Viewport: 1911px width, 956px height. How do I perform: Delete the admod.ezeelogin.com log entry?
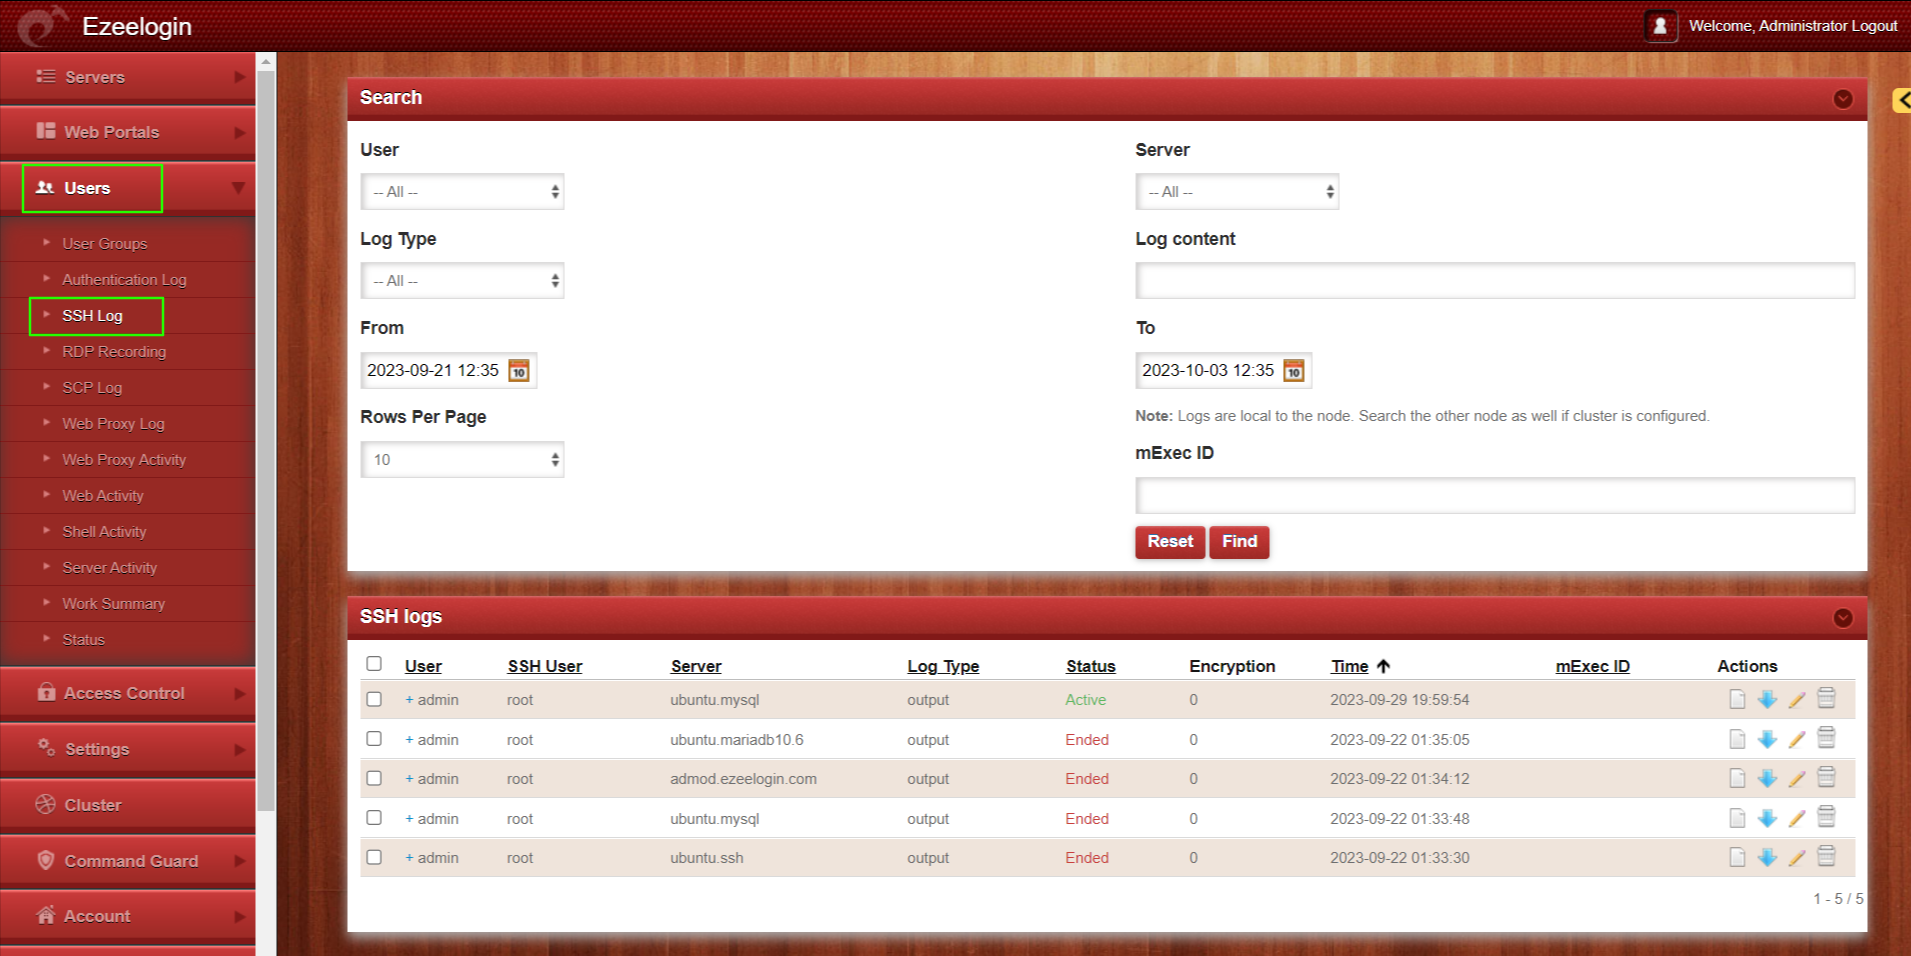pyautogui.click(x=1826, y=777)
